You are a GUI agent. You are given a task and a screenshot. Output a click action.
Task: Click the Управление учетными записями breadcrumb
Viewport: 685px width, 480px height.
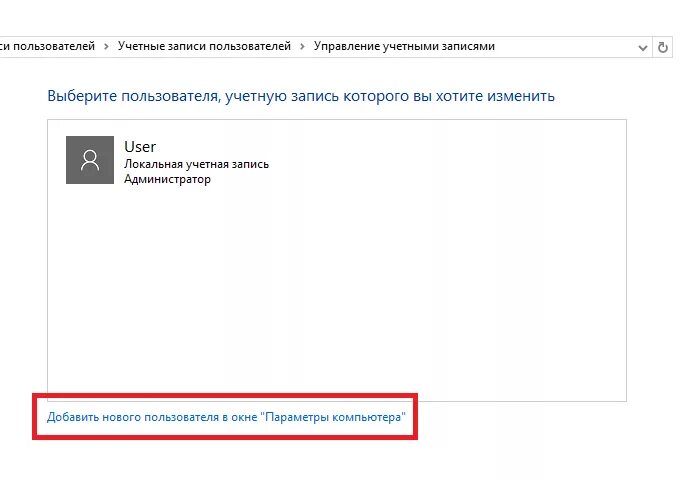point(404,46)
